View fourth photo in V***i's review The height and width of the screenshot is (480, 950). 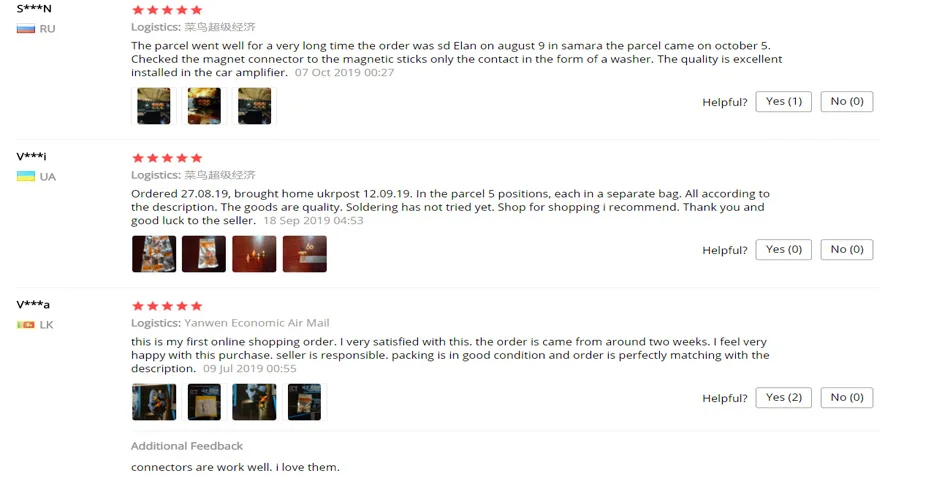305,254
